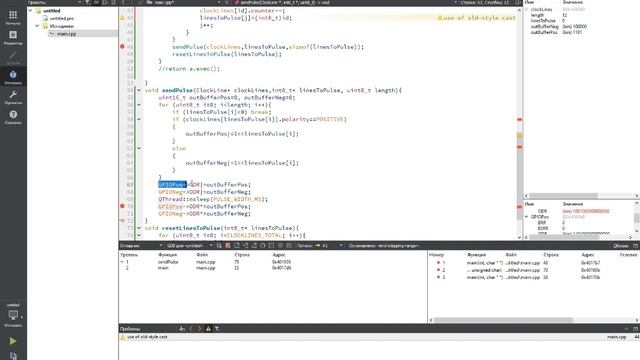
Task: Fold the resetLinesToPulse function at line 73
Action: pos(139,228)
